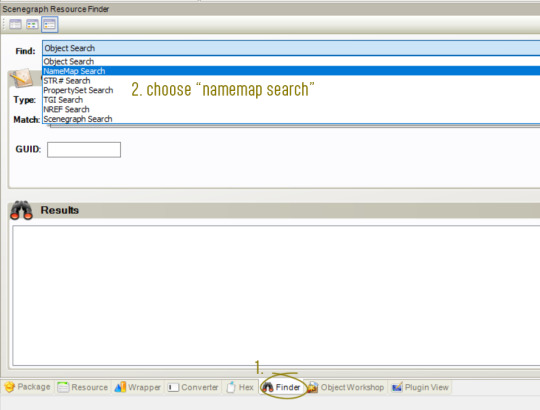Click the highlighted third layout icon
The image size is (540, 410).
click(50, 24)
